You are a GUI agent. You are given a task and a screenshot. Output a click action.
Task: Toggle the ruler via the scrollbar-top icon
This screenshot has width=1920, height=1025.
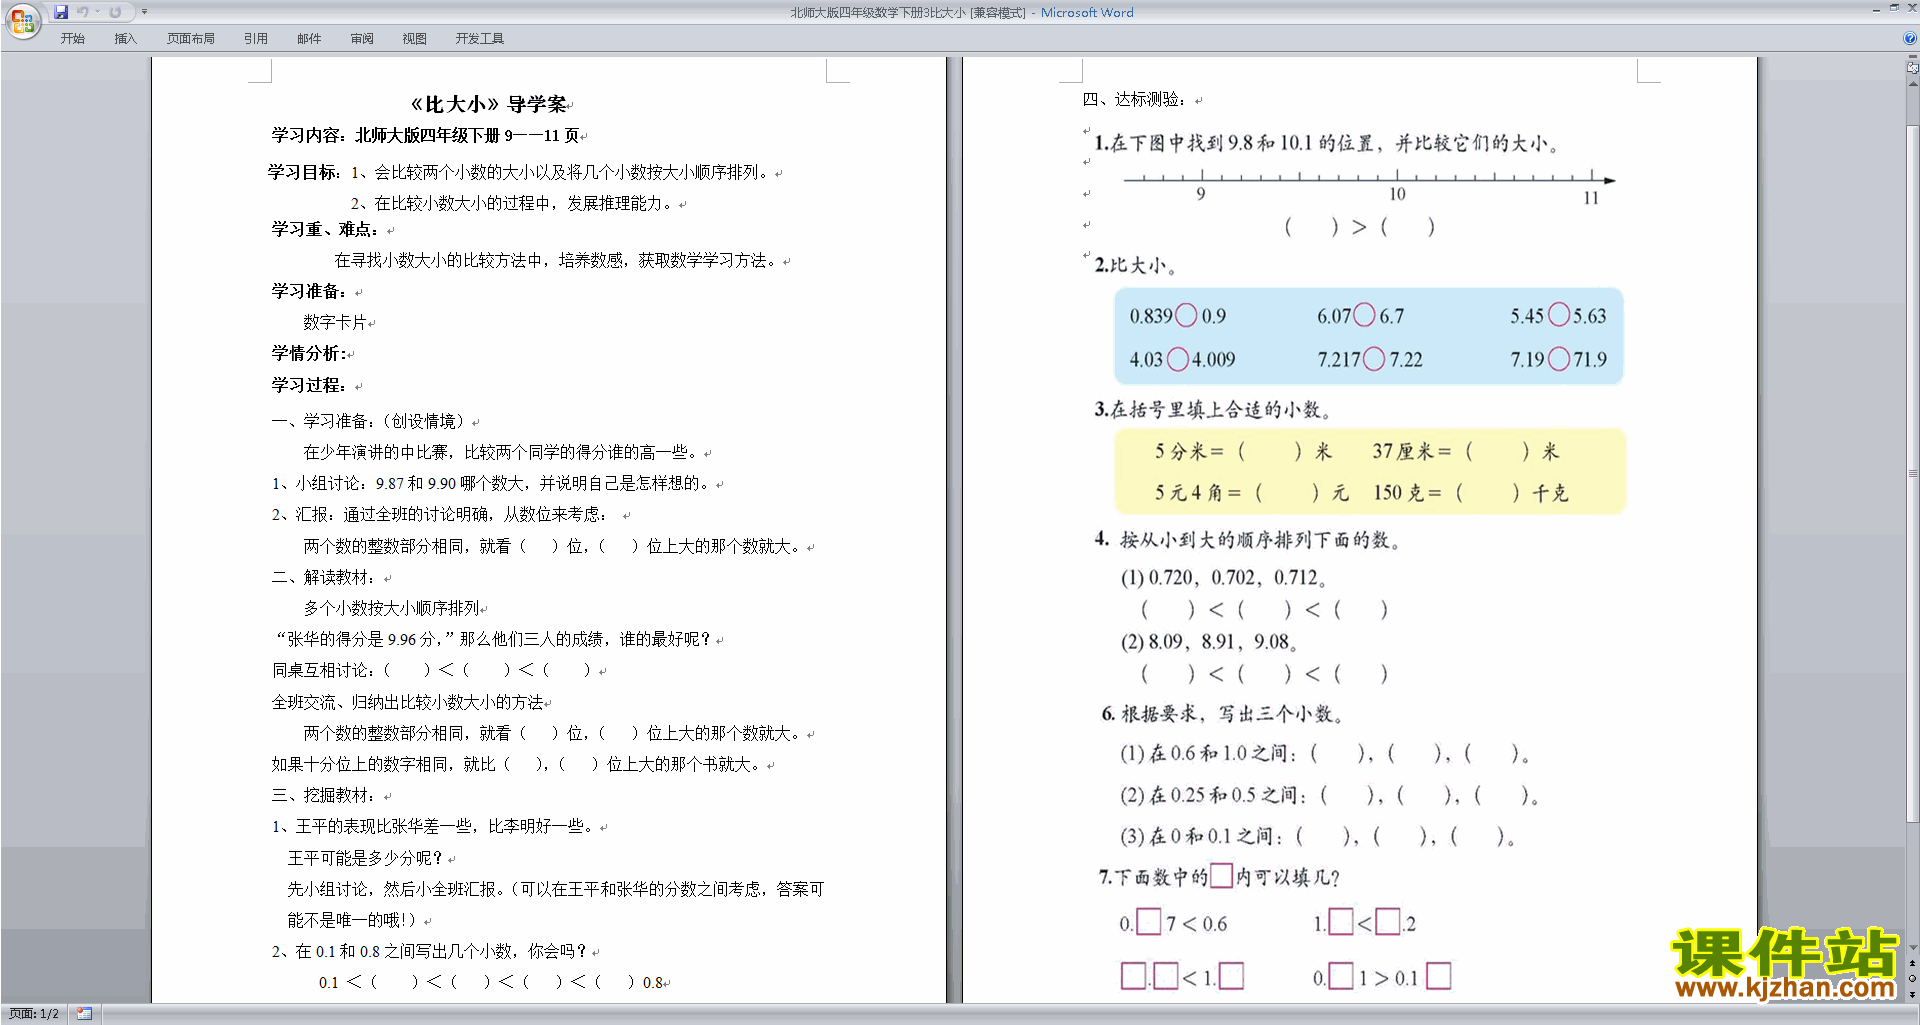point(1913,69)
